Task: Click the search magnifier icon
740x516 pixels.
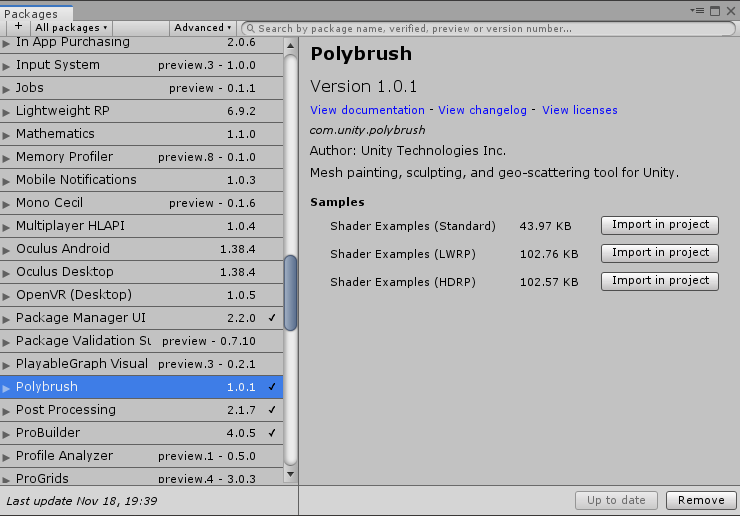Action: pos(248,29)
